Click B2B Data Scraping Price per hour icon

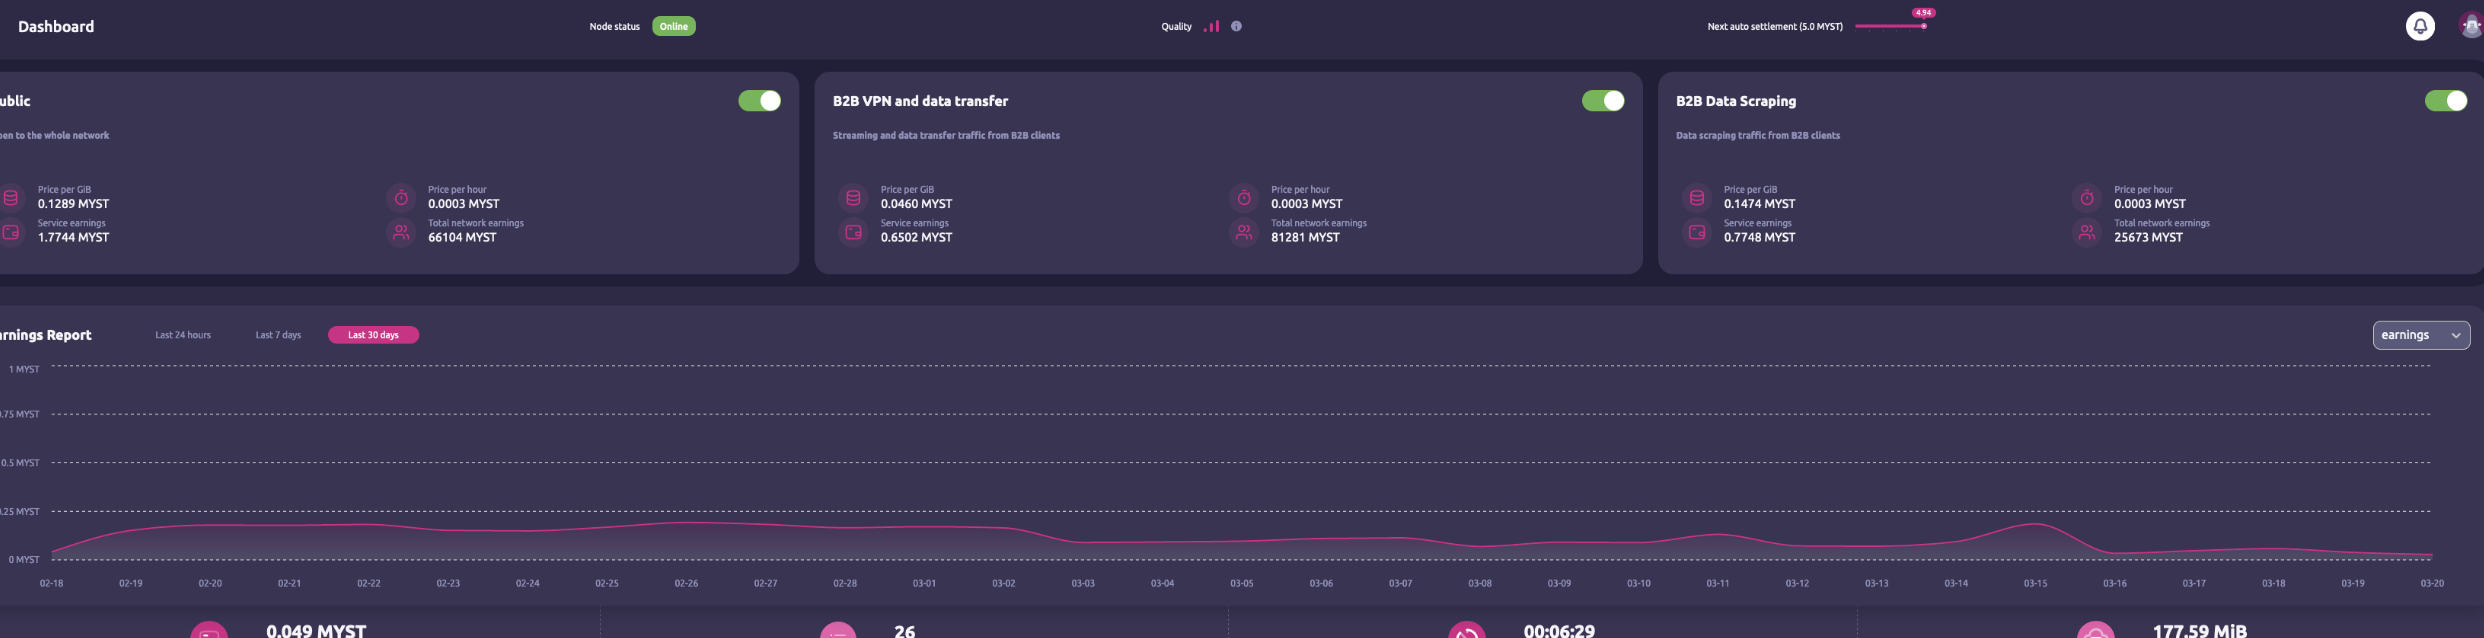pyautogui.click(x=2087, y=198)
